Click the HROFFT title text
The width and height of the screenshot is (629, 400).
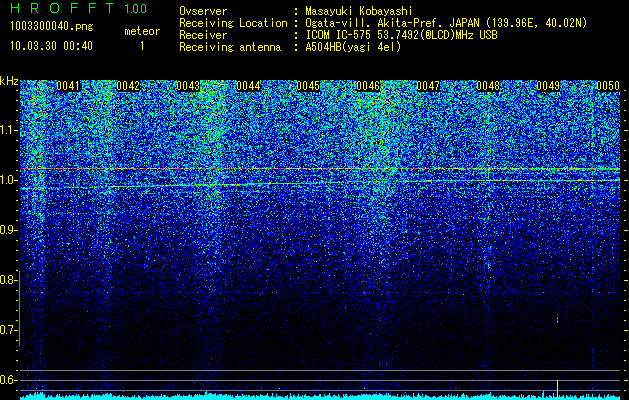click(62, 8)
